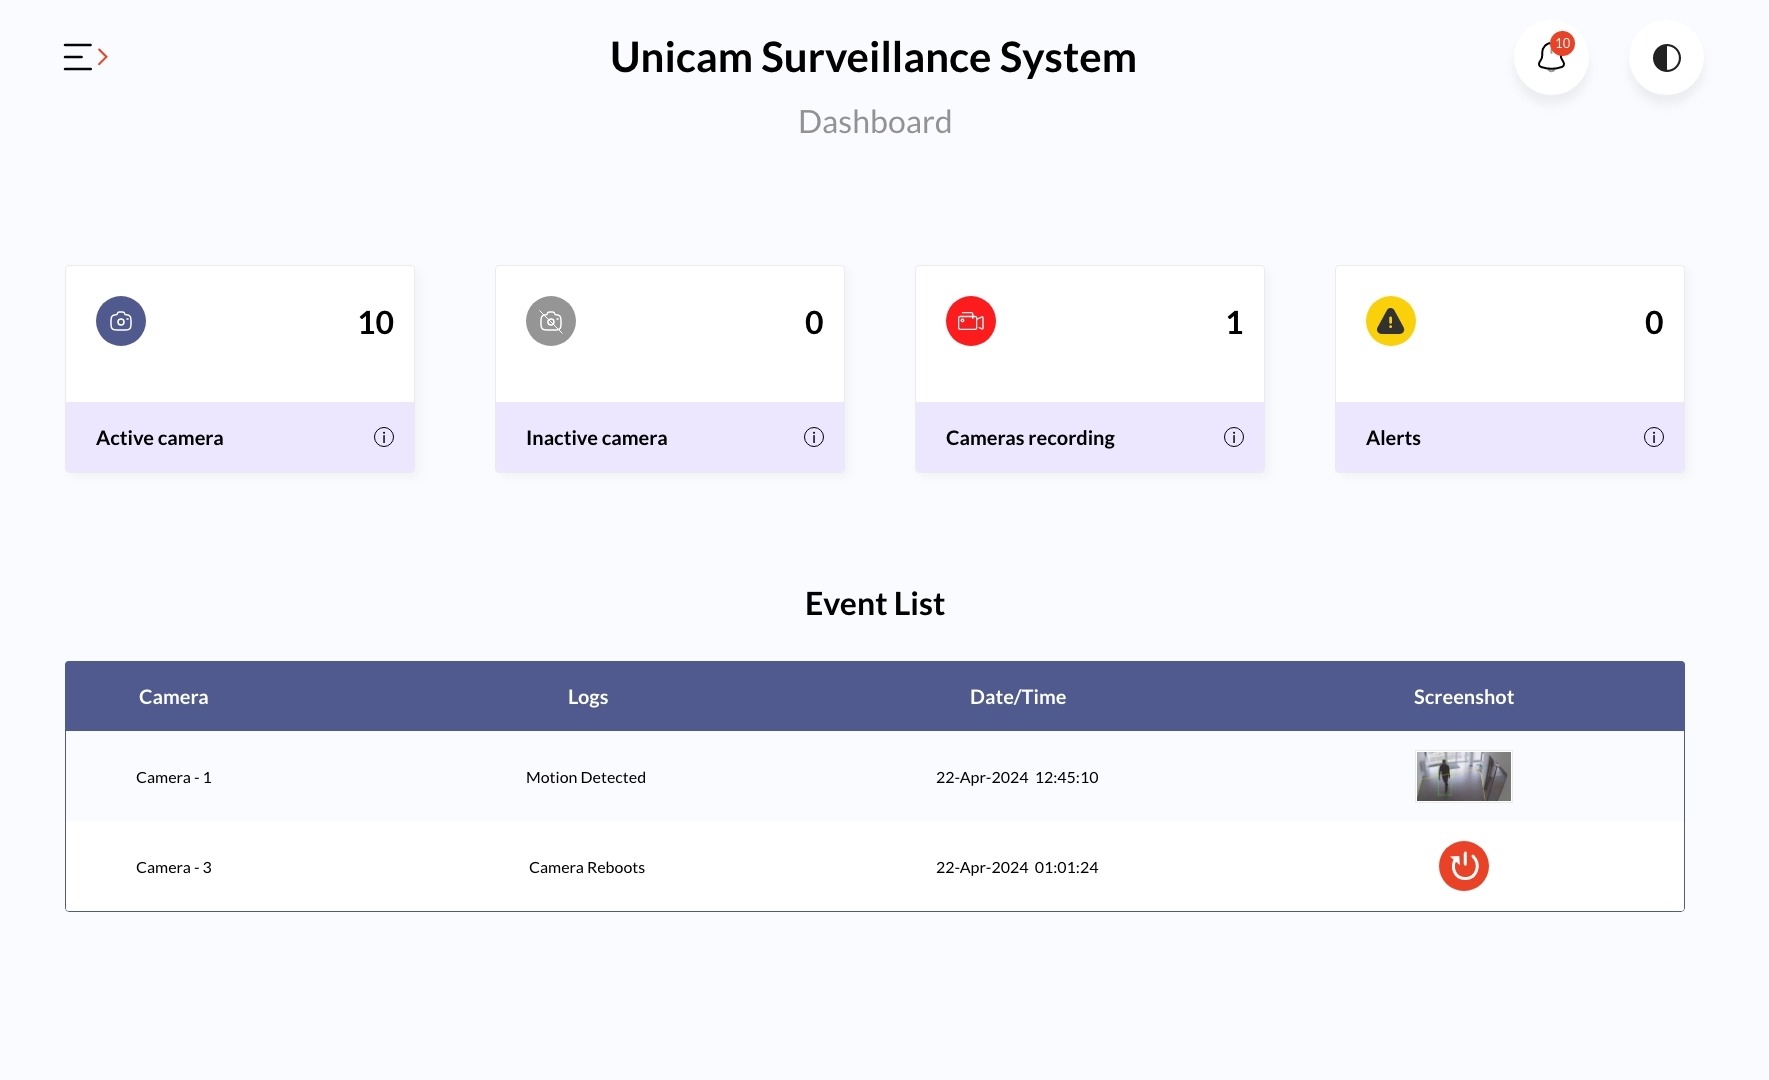This screenshot has width=1769, height=1080.
Task: Show info for Alerts card
Action: tap(1654, 437)
